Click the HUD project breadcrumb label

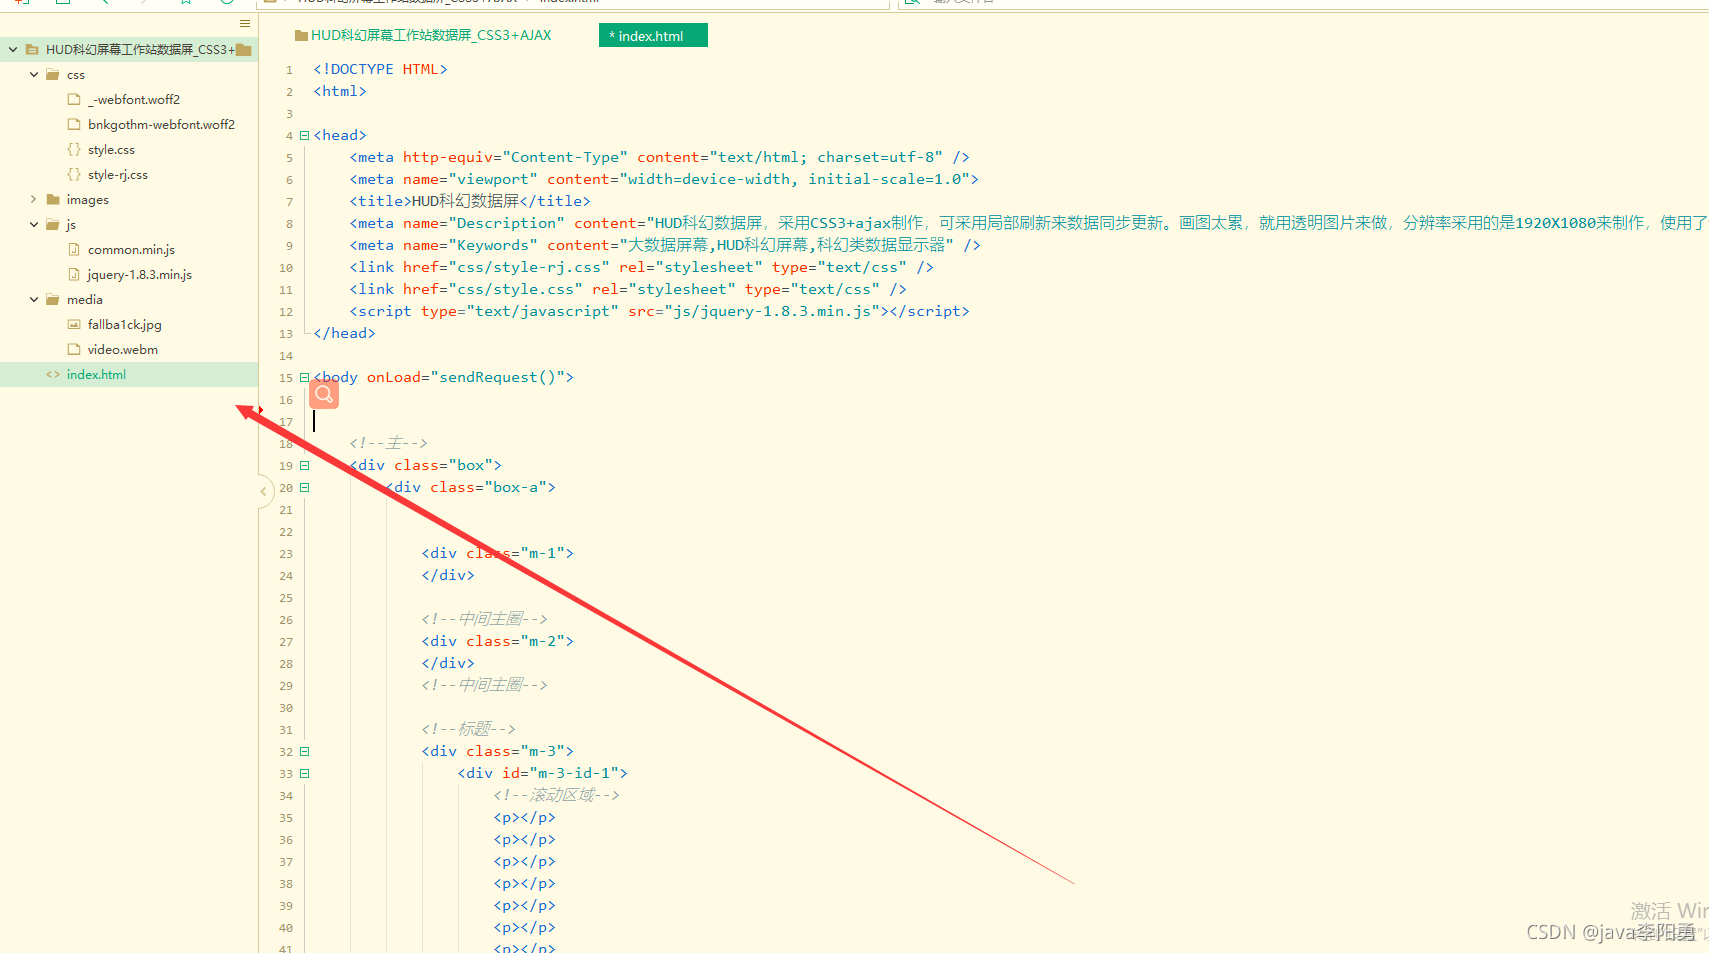coord(431,35)
